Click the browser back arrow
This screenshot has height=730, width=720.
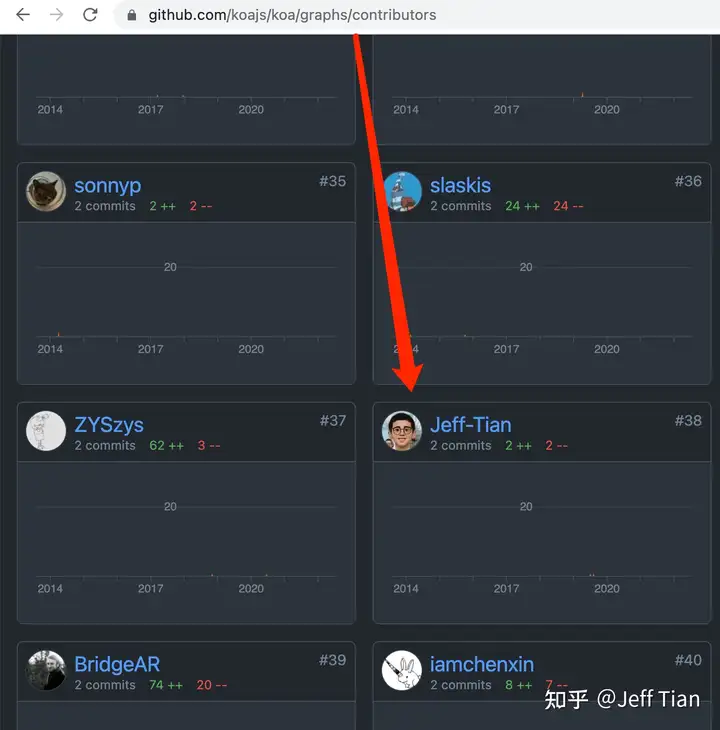23,15
